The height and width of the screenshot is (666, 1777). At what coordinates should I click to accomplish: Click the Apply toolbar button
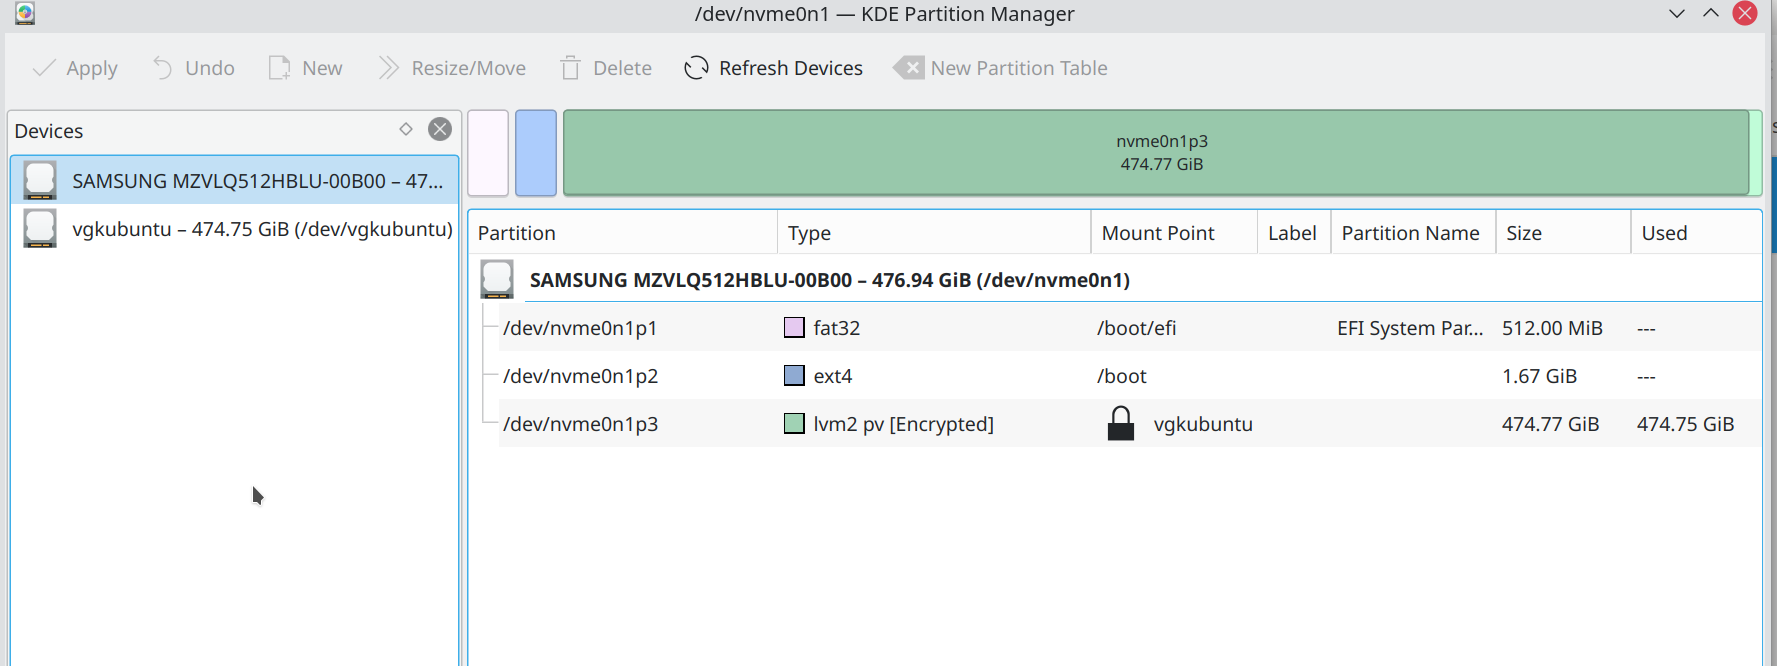[75, 68]
